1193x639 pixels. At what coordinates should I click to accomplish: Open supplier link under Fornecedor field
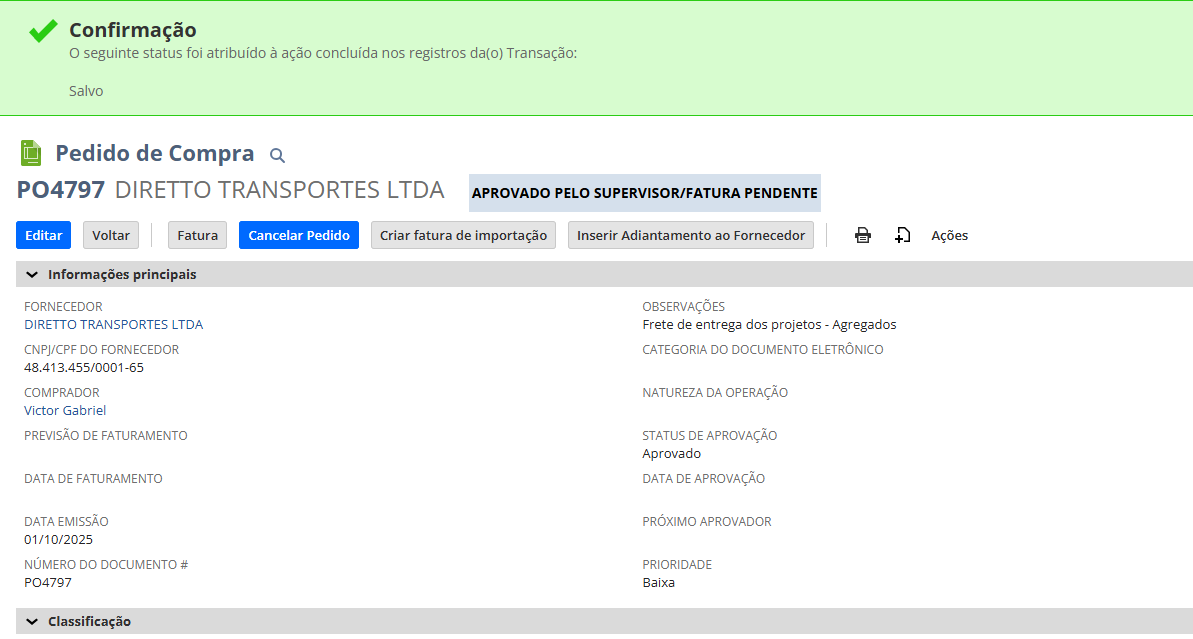113,325
